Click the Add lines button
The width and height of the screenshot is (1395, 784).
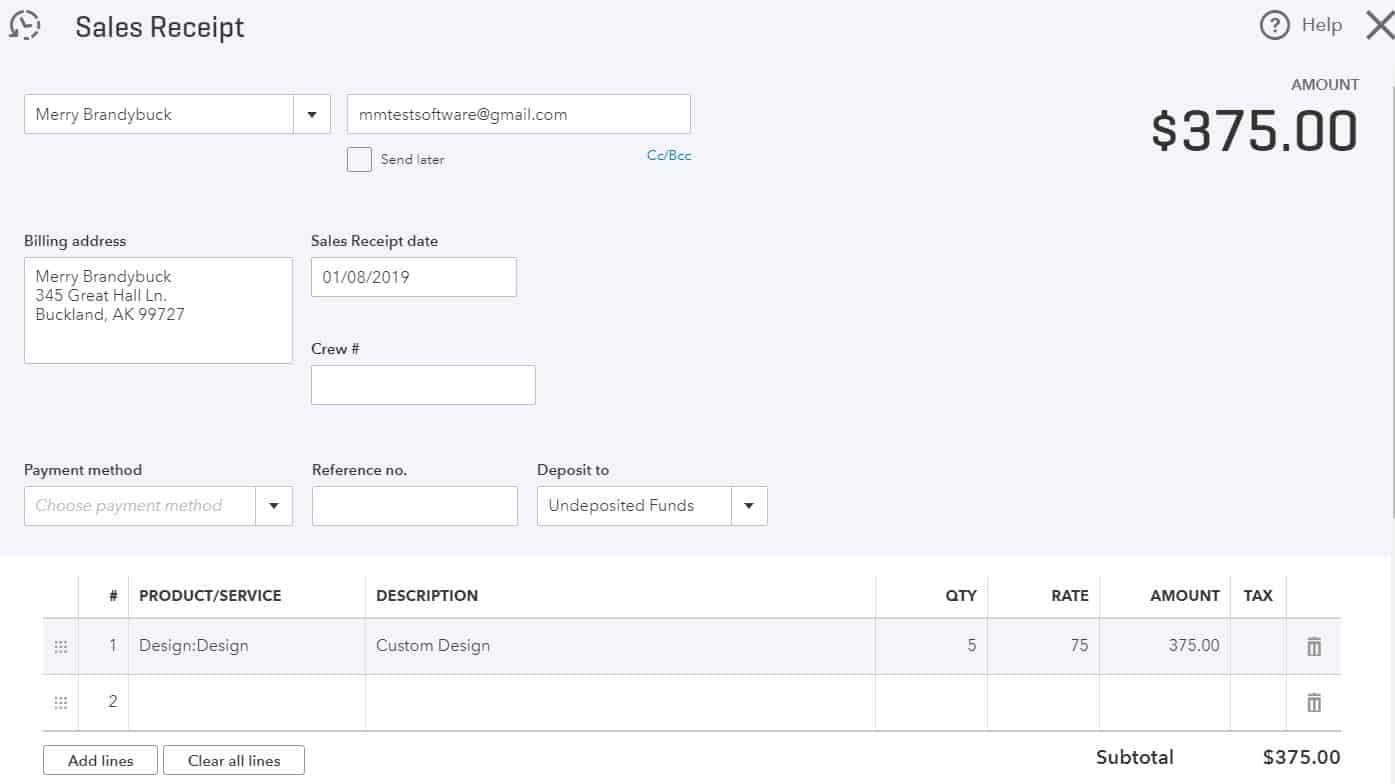(x=101, y=760)
